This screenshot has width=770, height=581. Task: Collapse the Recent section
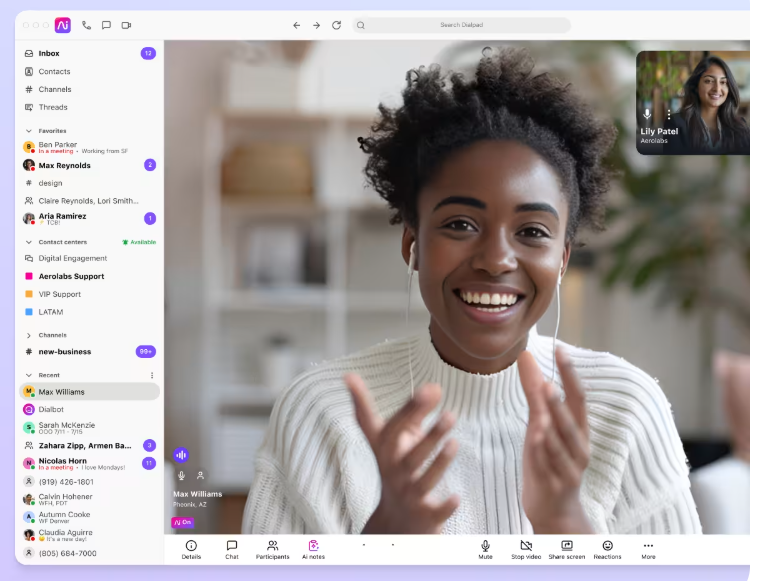pyautogui.click(x=28, y=375)
